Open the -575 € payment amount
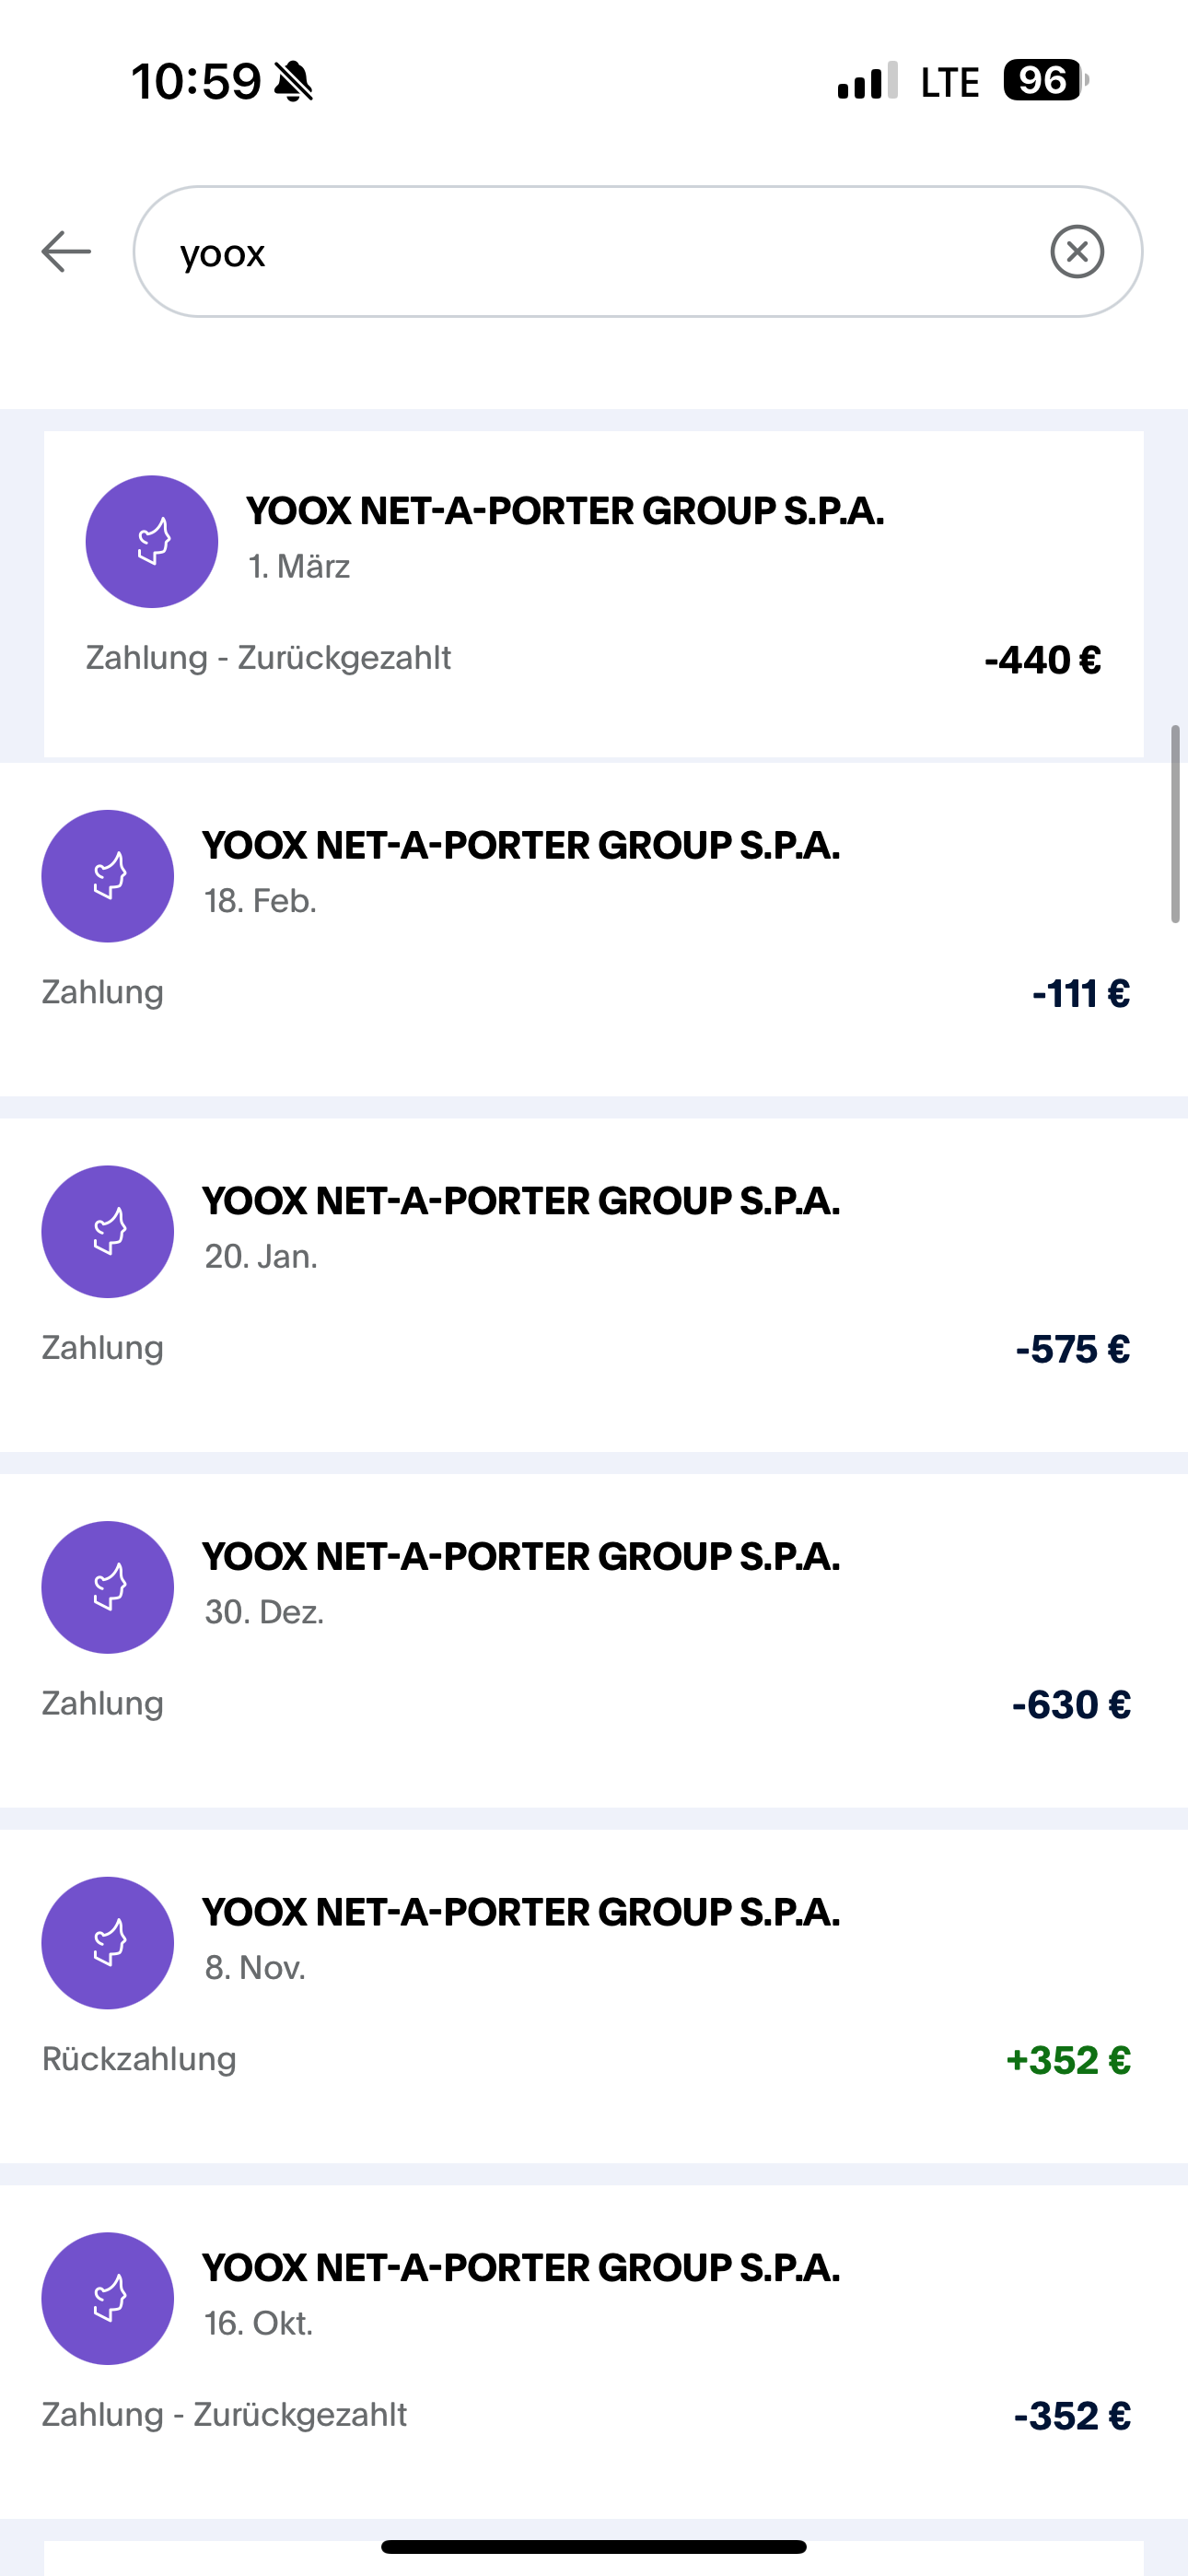Image resolution: width=1188 pixels, height=2576 pixels. click(1072, 1349)
